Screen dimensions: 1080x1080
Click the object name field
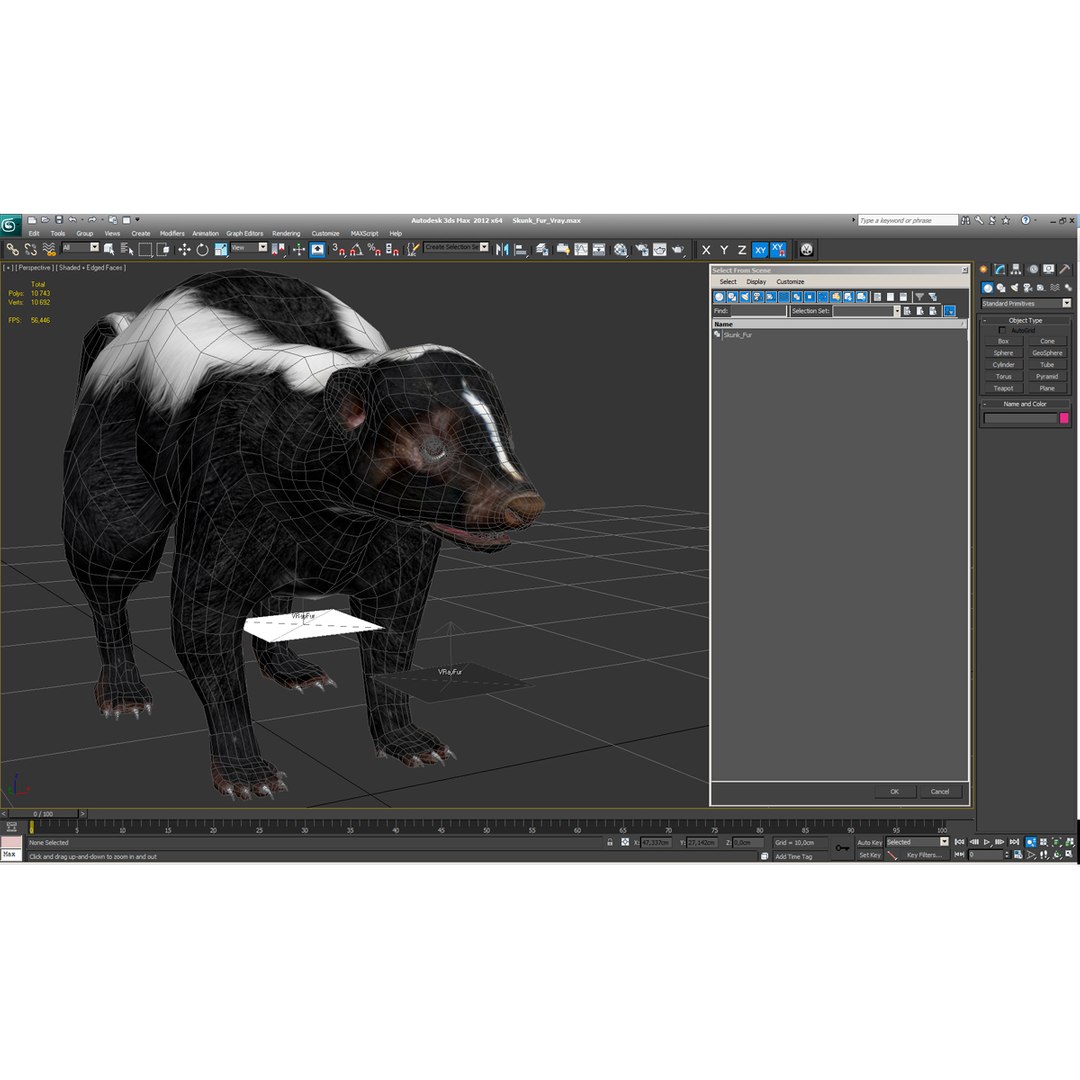[1020, 418]
